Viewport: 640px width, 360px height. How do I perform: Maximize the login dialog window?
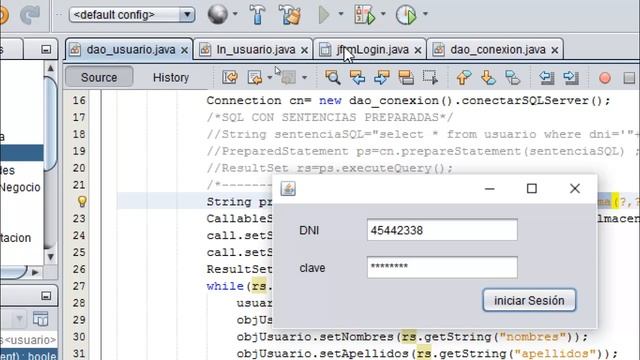coord(531,189)
